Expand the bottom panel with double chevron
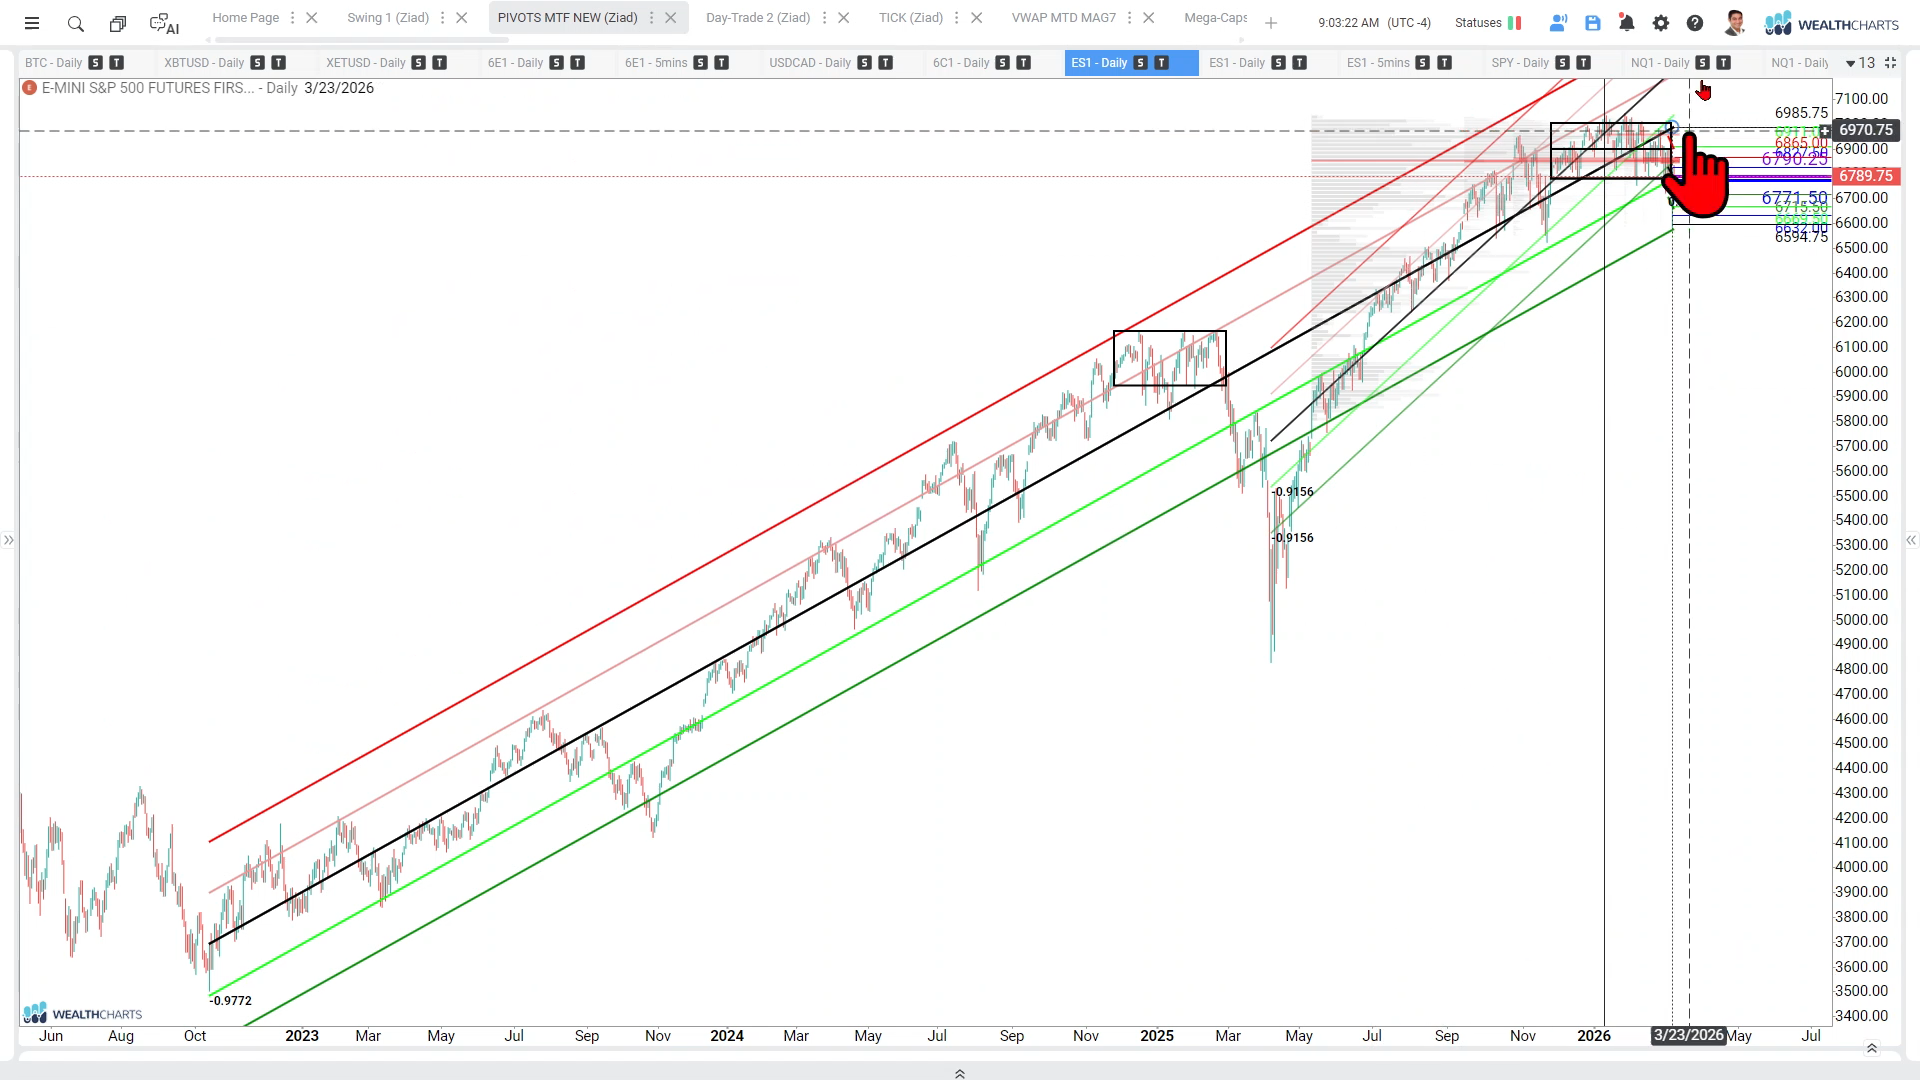Screen dimensions: 1920x1080 pos(960,1074)
